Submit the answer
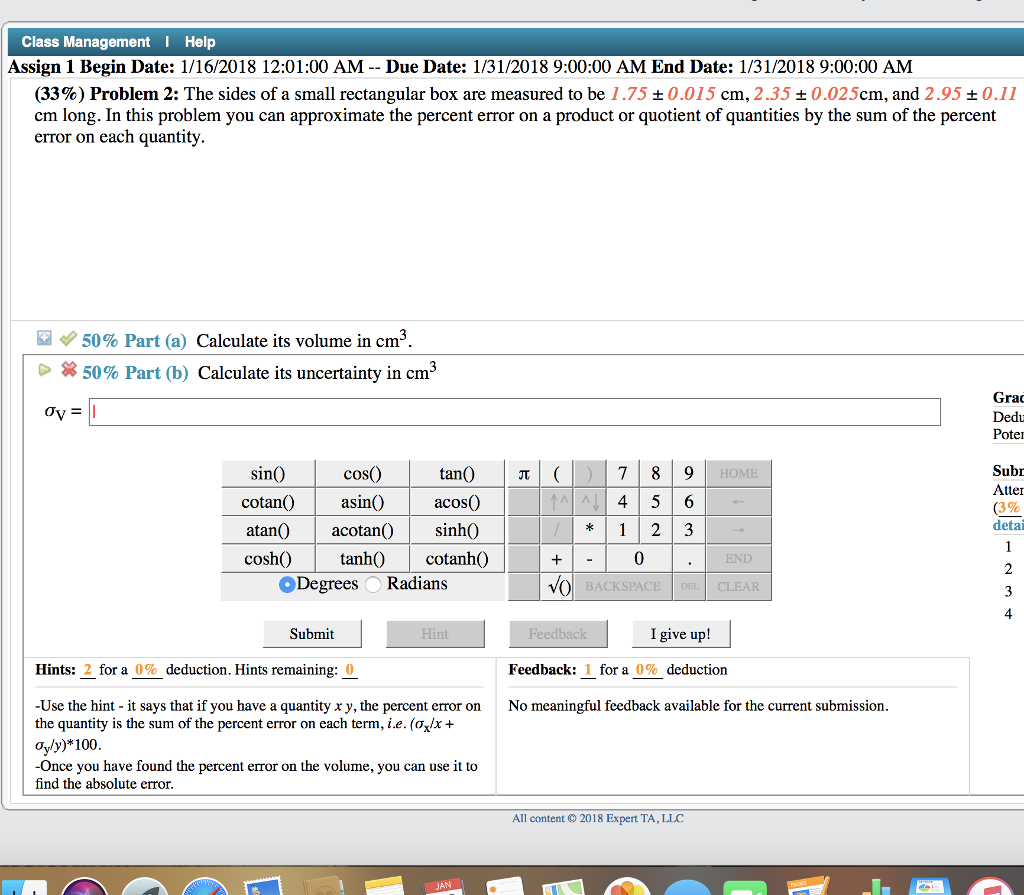Image resolution: width=1024 pixels, height=895 pixels. click(x=312, y=634)
